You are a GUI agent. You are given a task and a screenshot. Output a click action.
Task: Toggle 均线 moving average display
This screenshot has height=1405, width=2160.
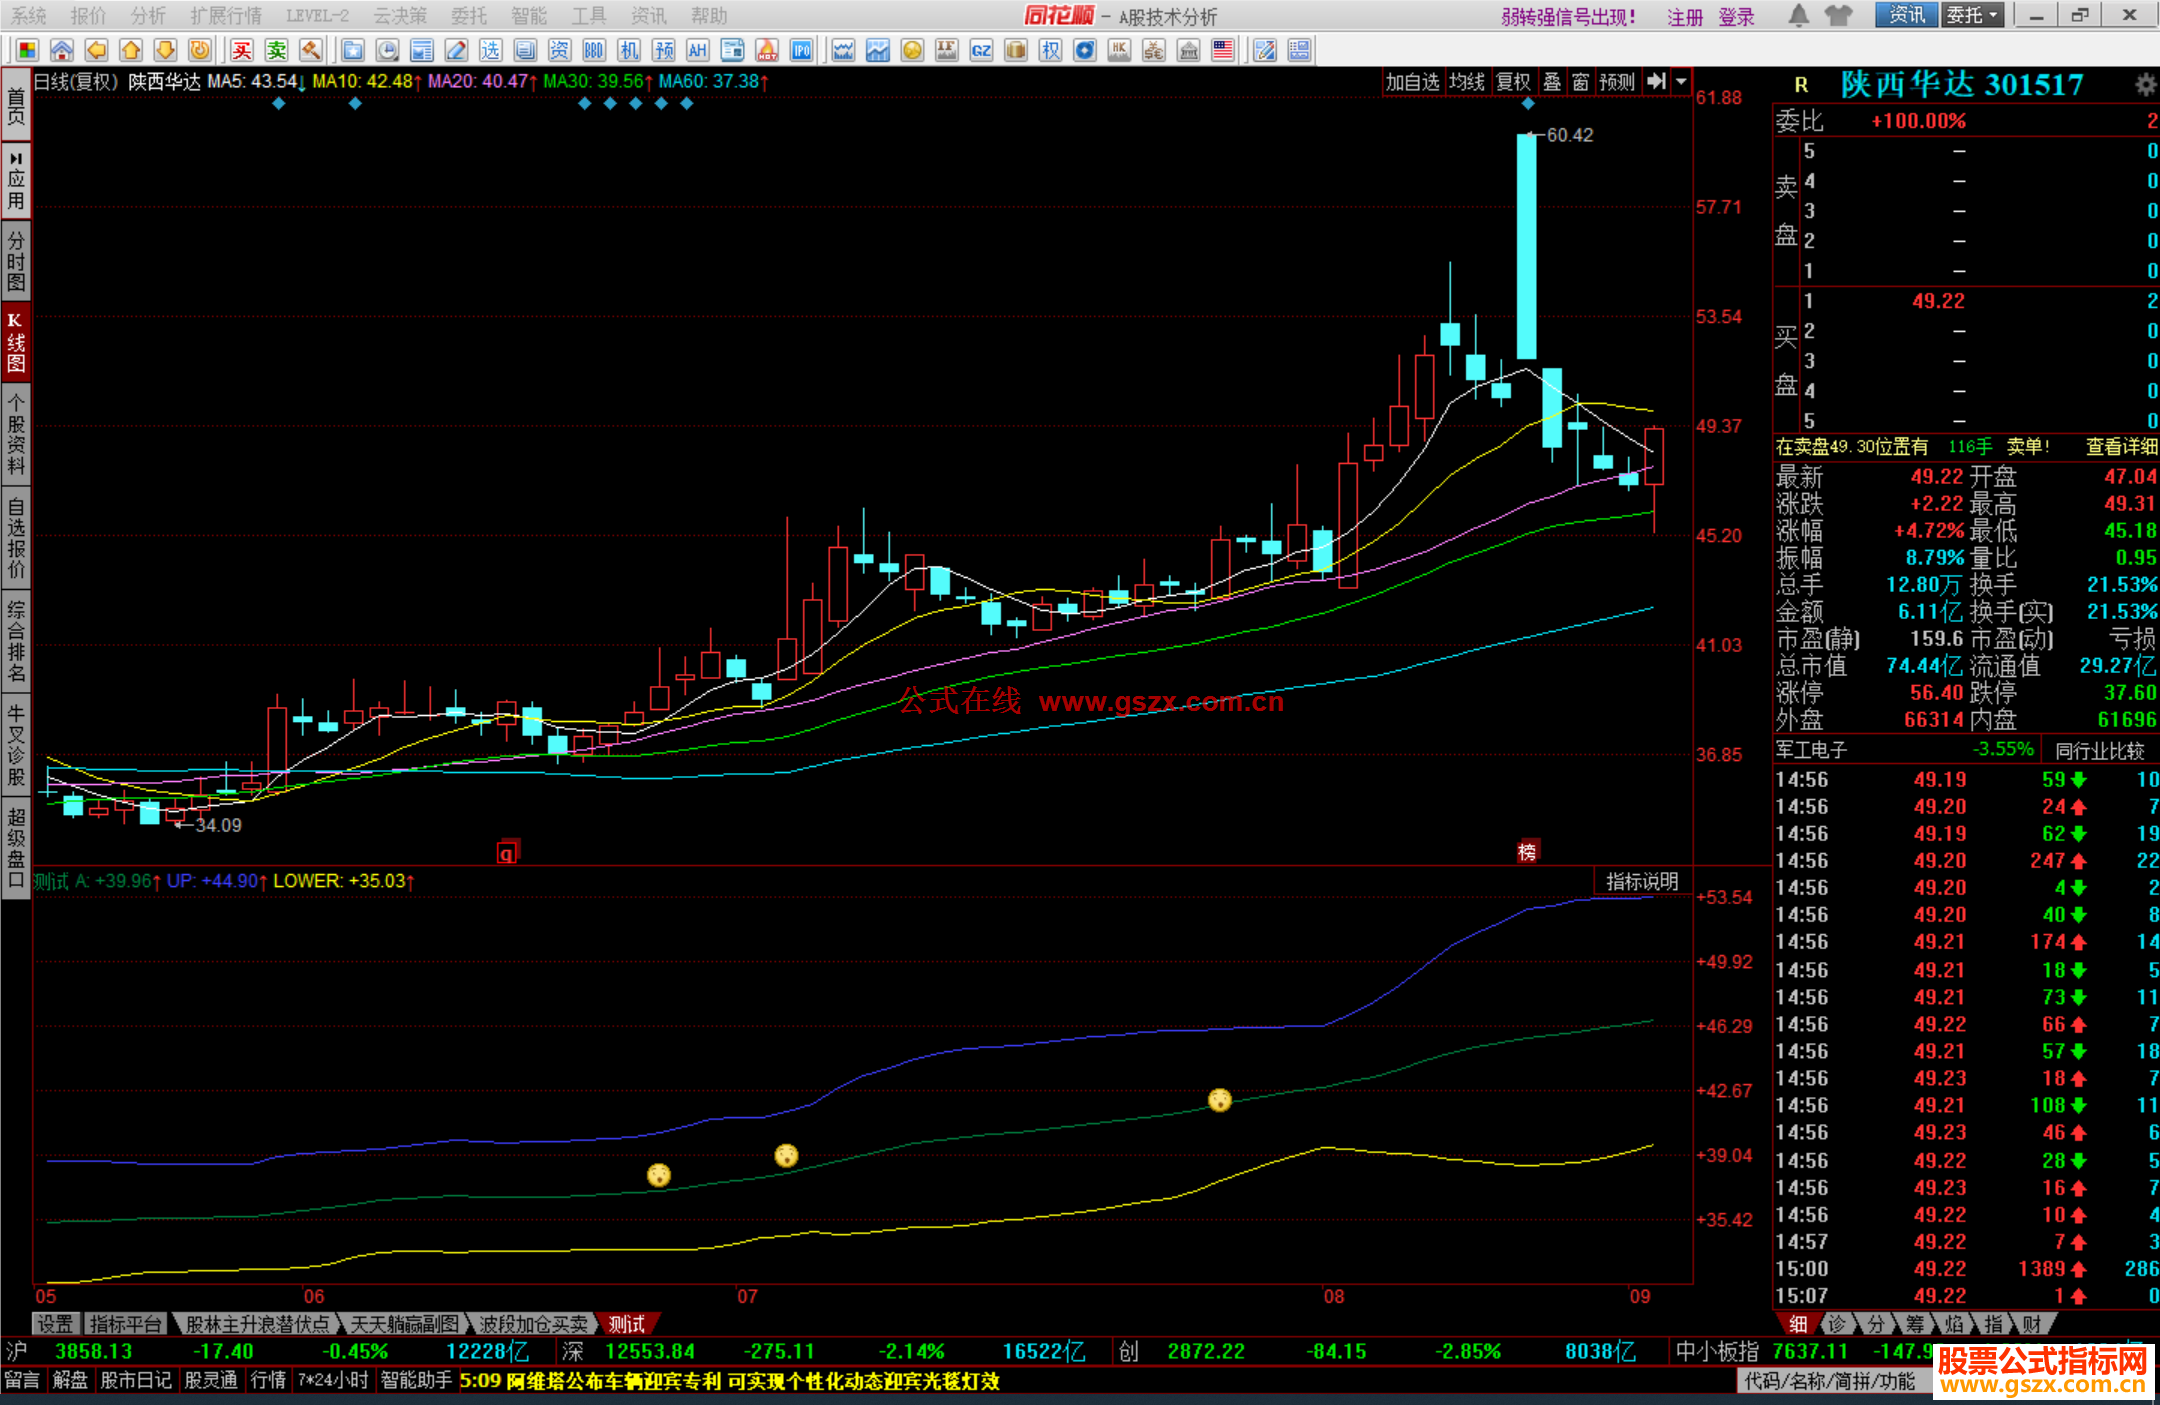coord(1466,82)
